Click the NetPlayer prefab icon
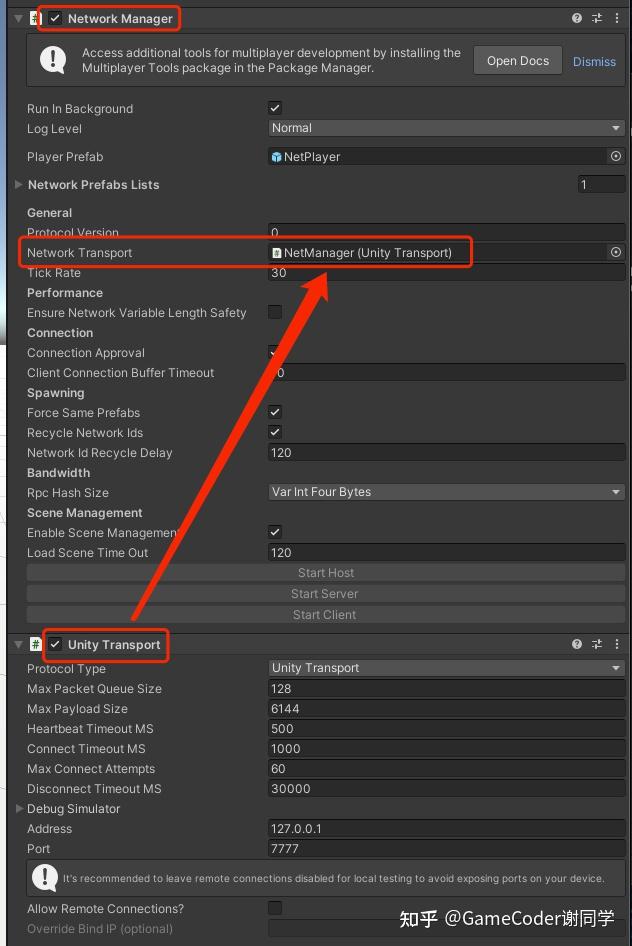Image resolution: width=632 pixels, height=946 pixels. [x=278, y=156]
